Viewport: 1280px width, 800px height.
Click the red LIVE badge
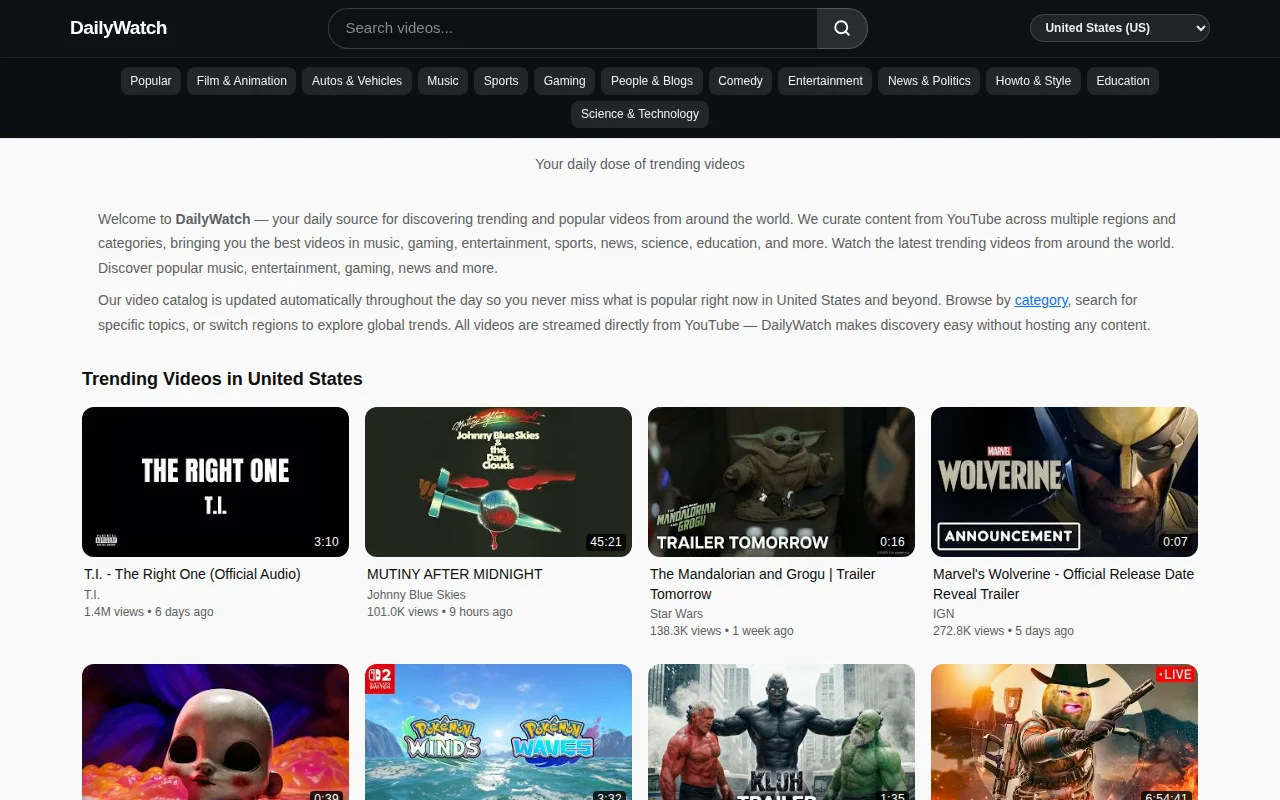click(1175, 674)
